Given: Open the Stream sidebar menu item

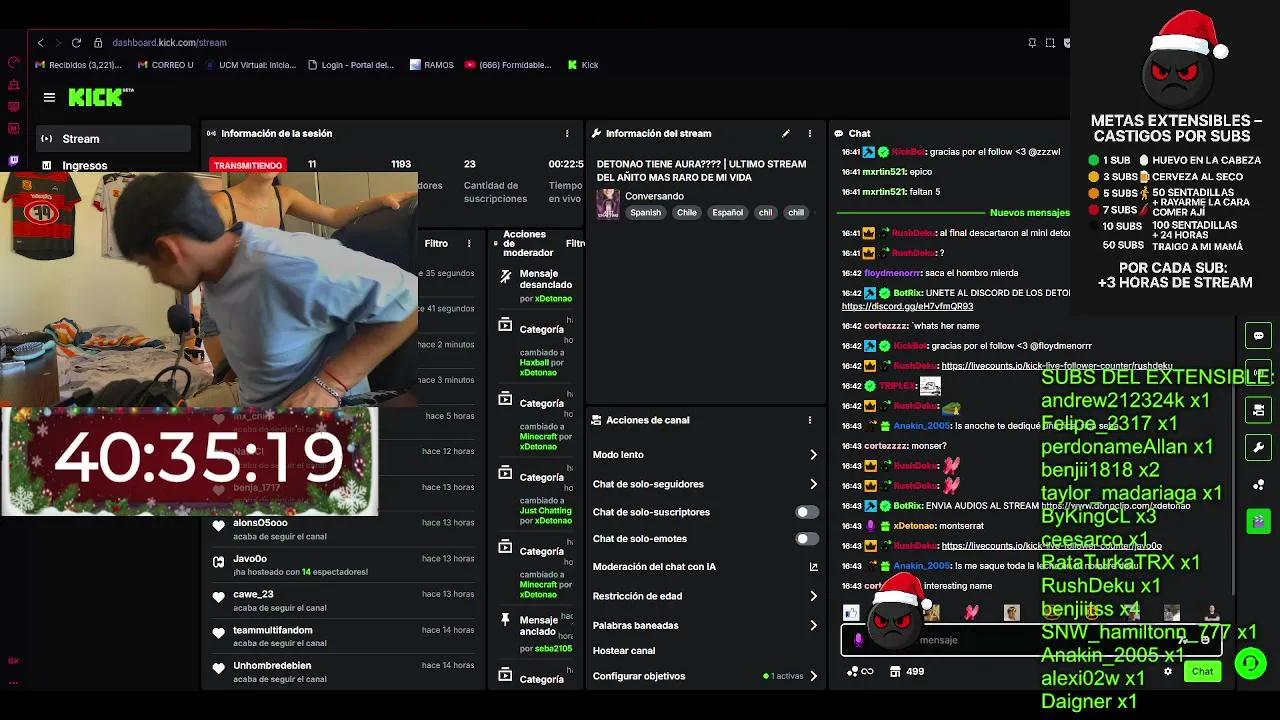Looking at the screenshot, I should point(113,139).
